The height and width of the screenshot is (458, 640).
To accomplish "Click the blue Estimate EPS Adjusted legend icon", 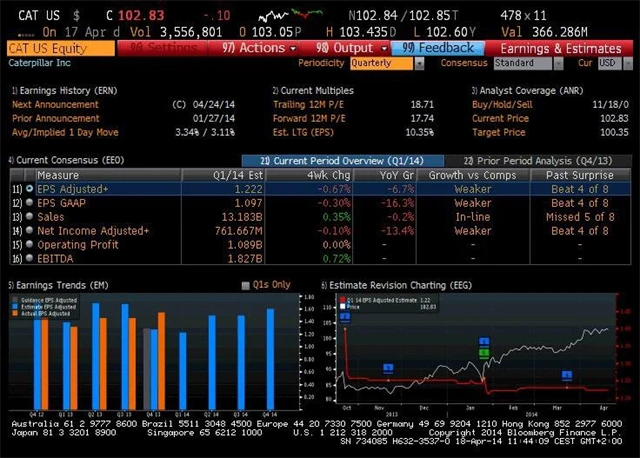I will (18, 306).
